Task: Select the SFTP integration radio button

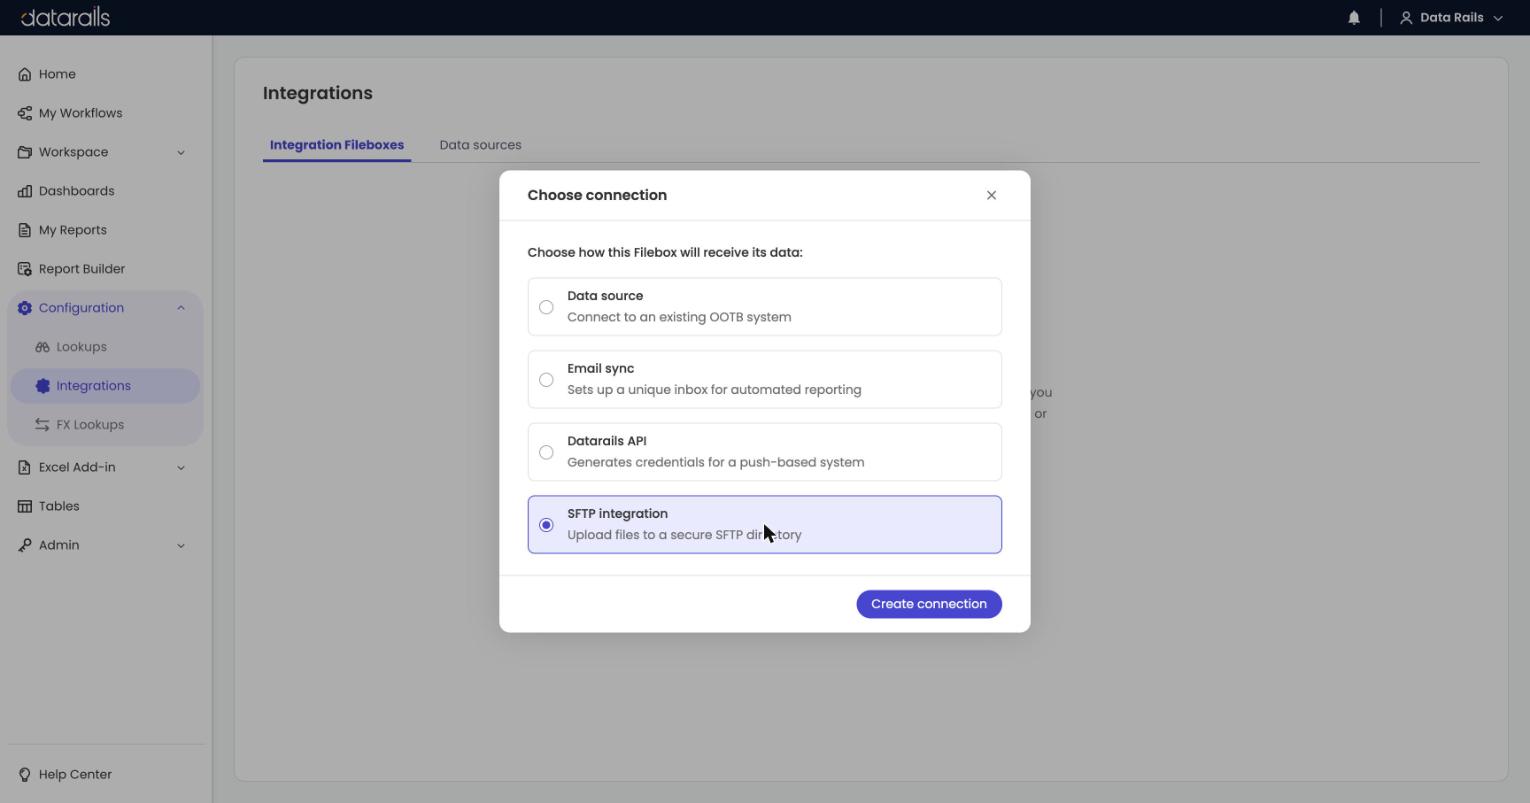Action: pos(546,525)
